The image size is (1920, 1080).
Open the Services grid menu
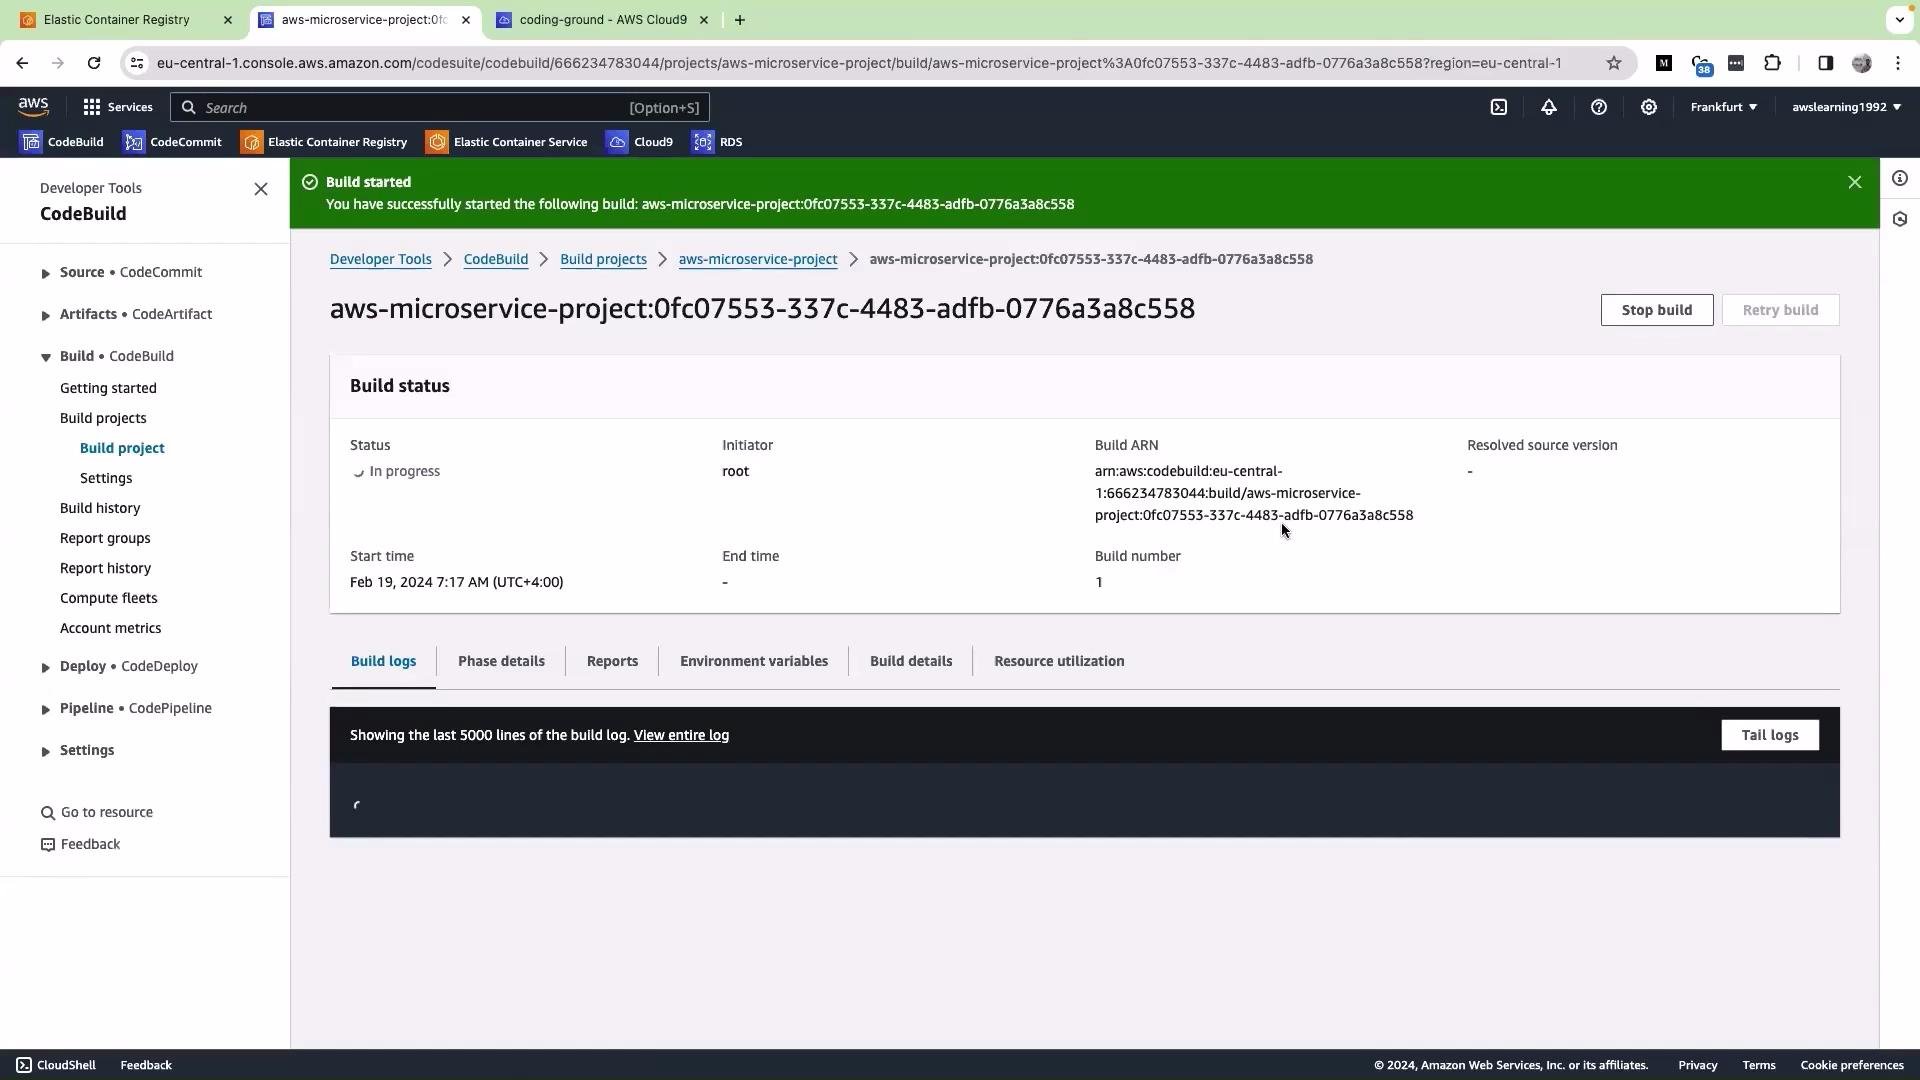(118, 107)
